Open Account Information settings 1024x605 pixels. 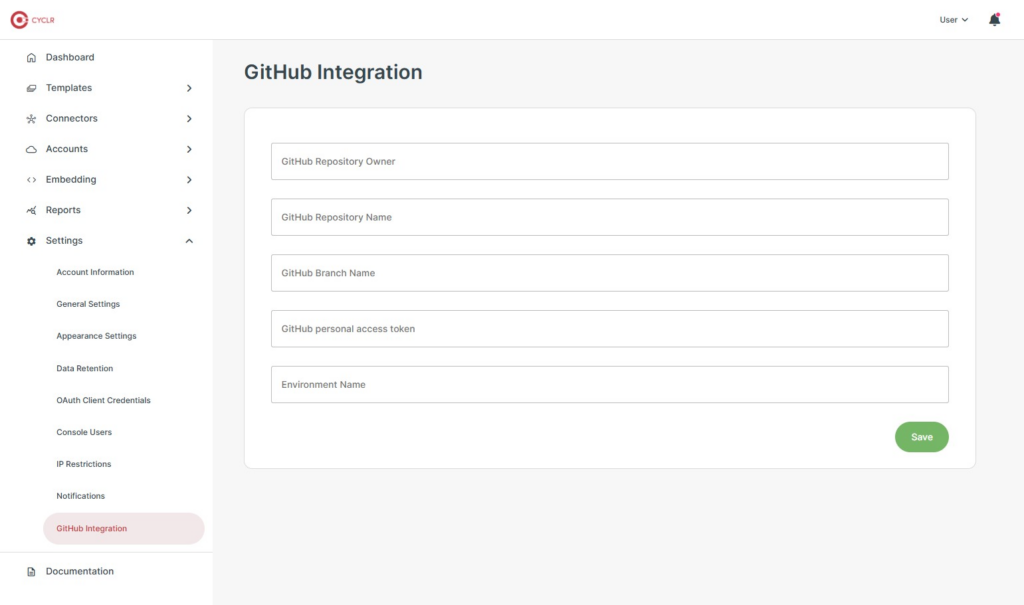95,272
